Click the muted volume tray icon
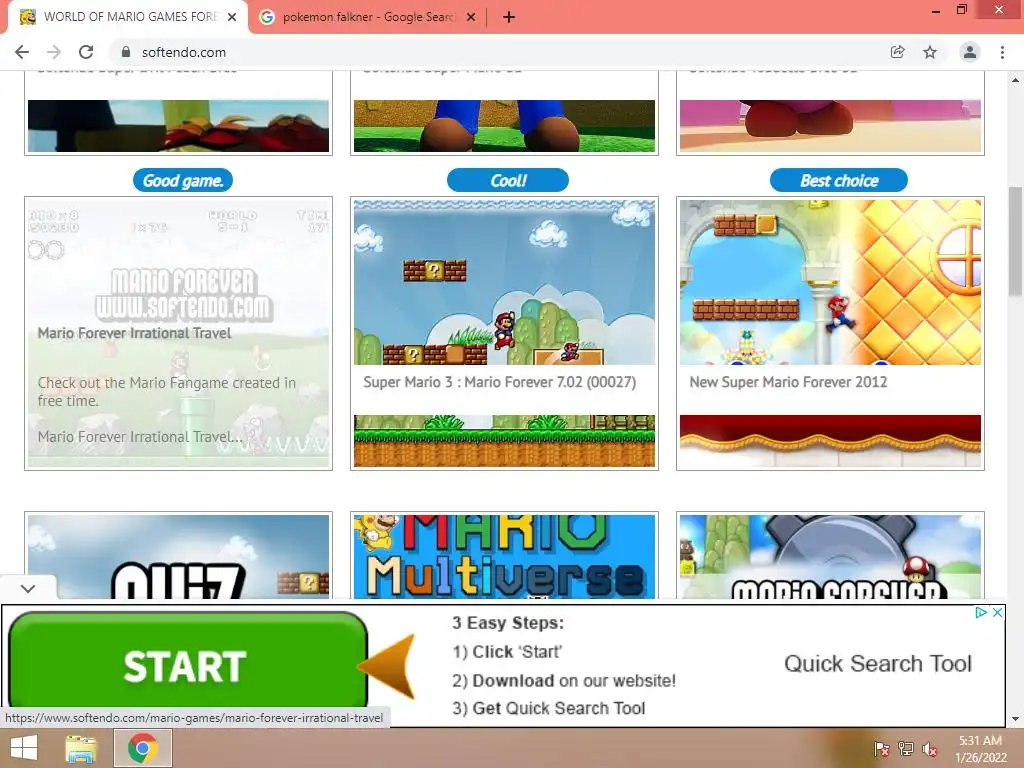Viewport: 1024px width, 768px height. pyautogui.click(x=929, y=749)
